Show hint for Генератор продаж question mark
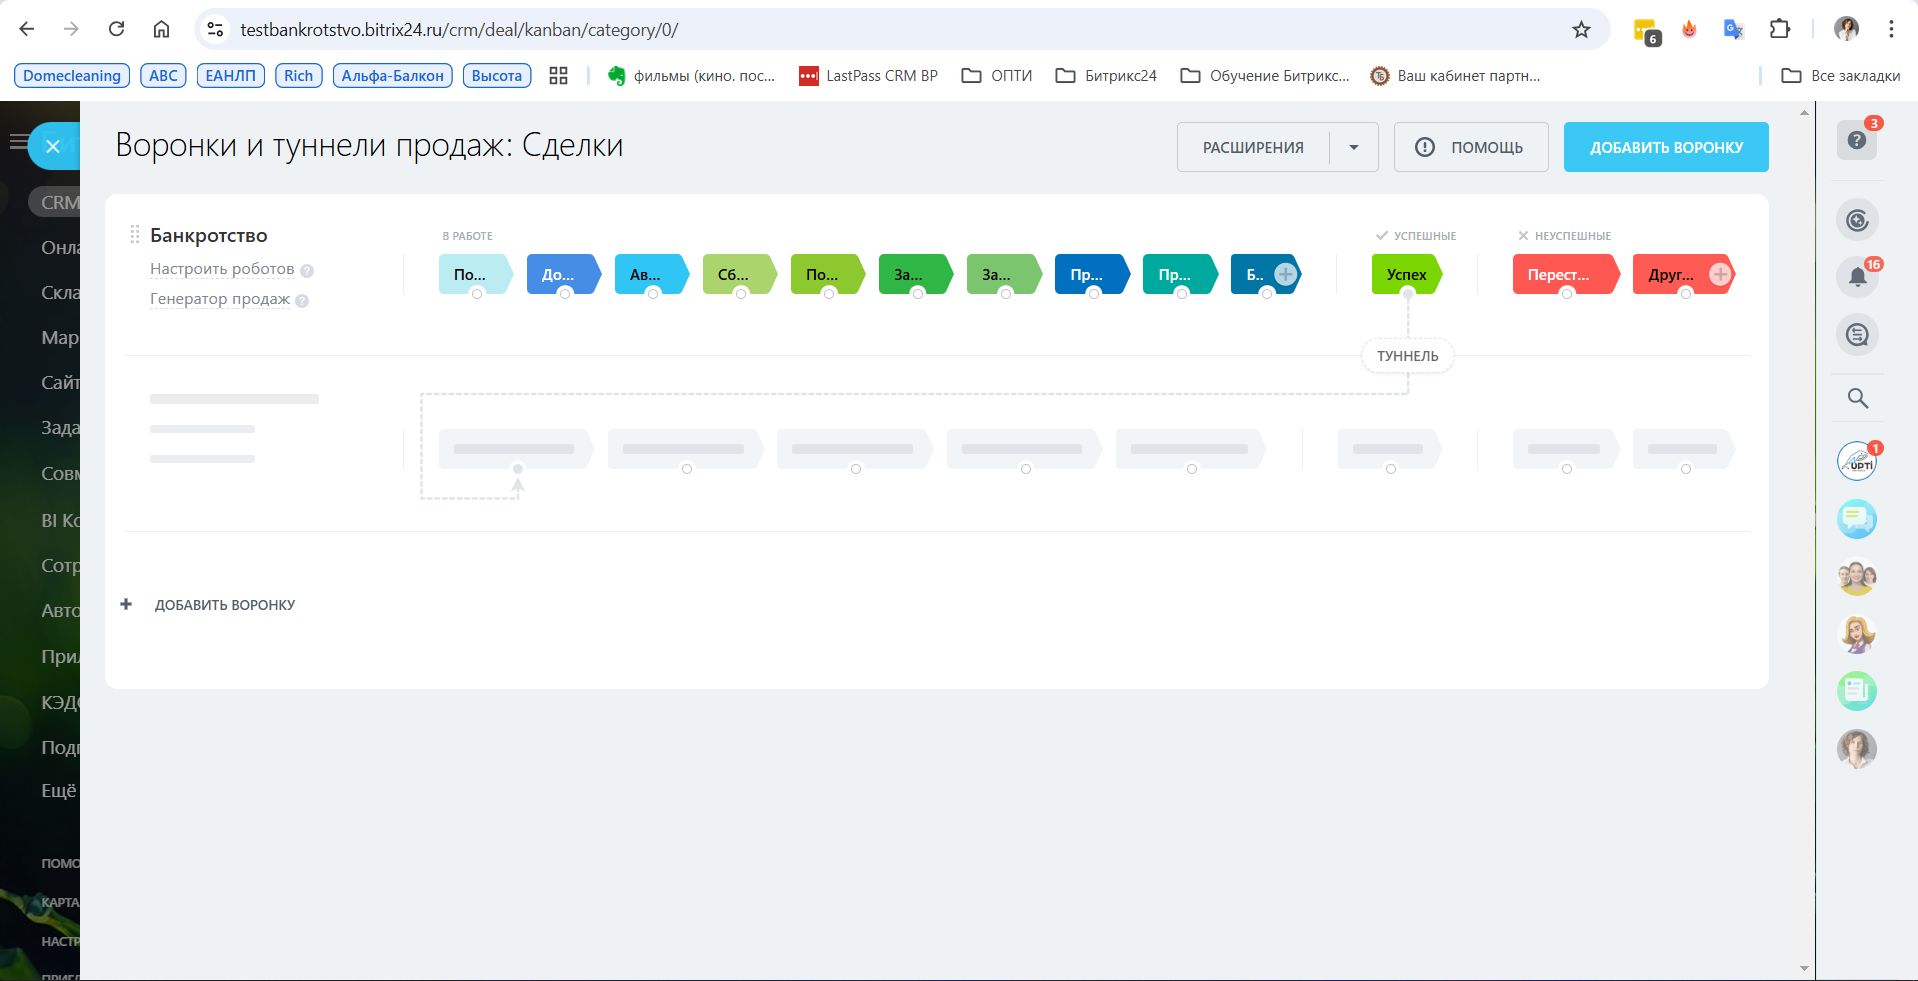The width and height of the screenshot is (1918, 981). click(x=302, y=300)
